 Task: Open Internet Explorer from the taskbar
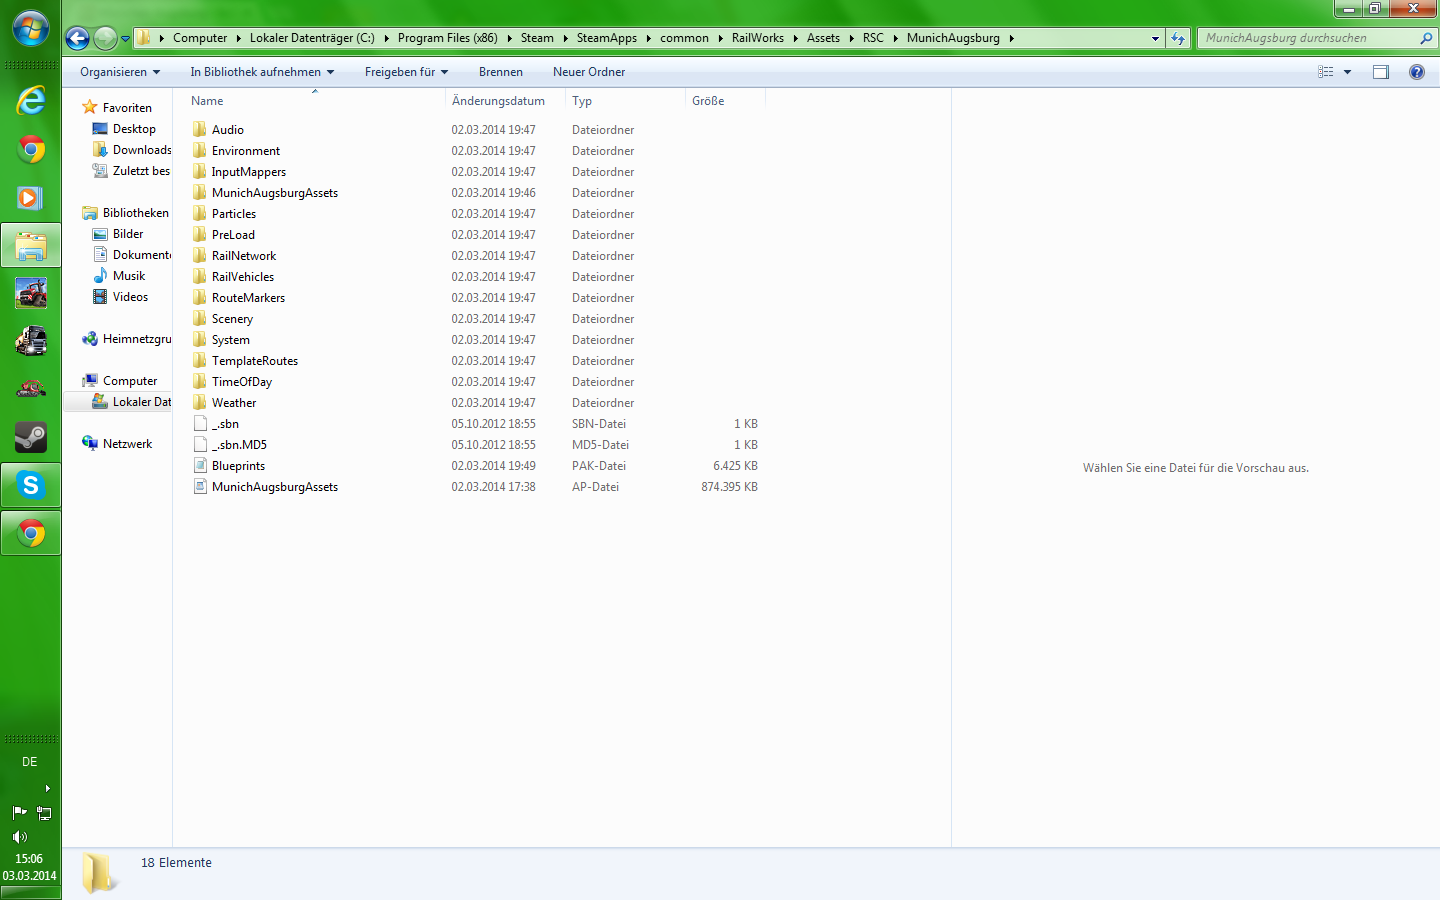31,100
